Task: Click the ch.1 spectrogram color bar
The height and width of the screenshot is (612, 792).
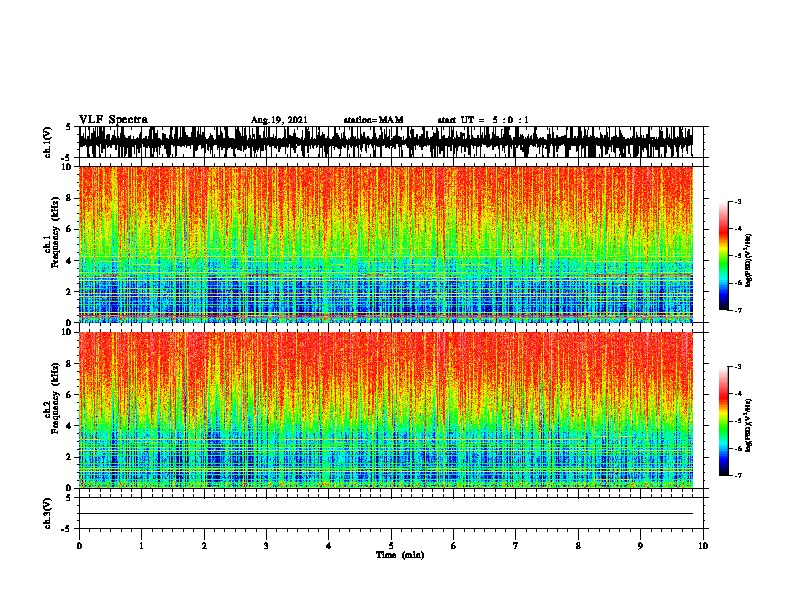Action: (x=724, y=256)
